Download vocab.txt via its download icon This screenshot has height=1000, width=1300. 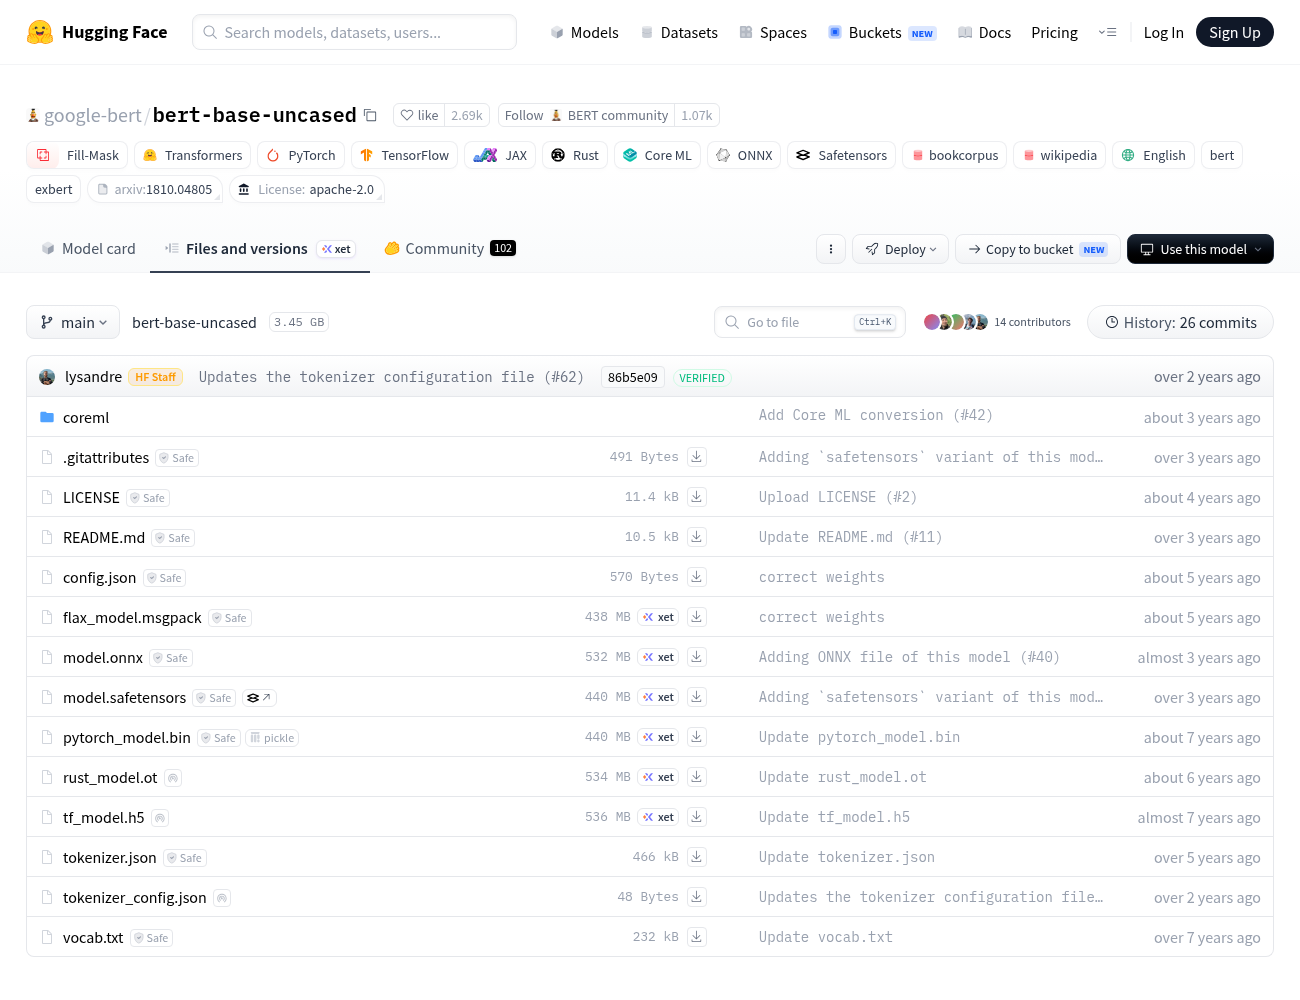[x=697, y=937]
